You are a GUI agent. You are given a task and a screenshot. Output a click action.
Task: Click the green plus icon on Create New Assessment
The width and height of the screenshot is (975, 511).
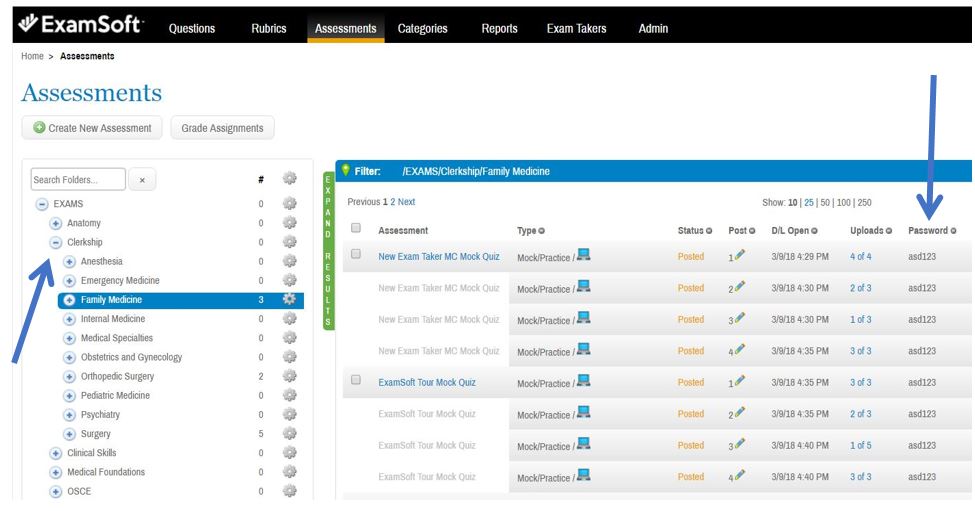point(39,128)
